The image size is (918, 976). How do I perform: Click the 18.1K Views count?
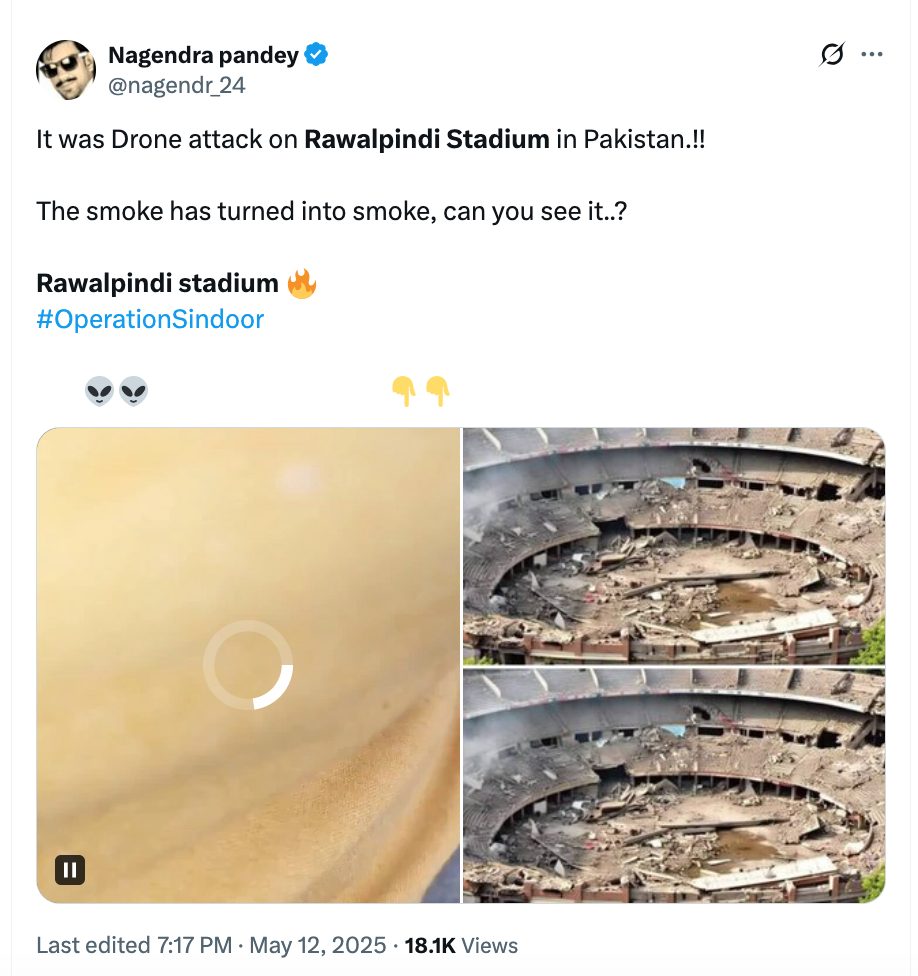(461, 946)
